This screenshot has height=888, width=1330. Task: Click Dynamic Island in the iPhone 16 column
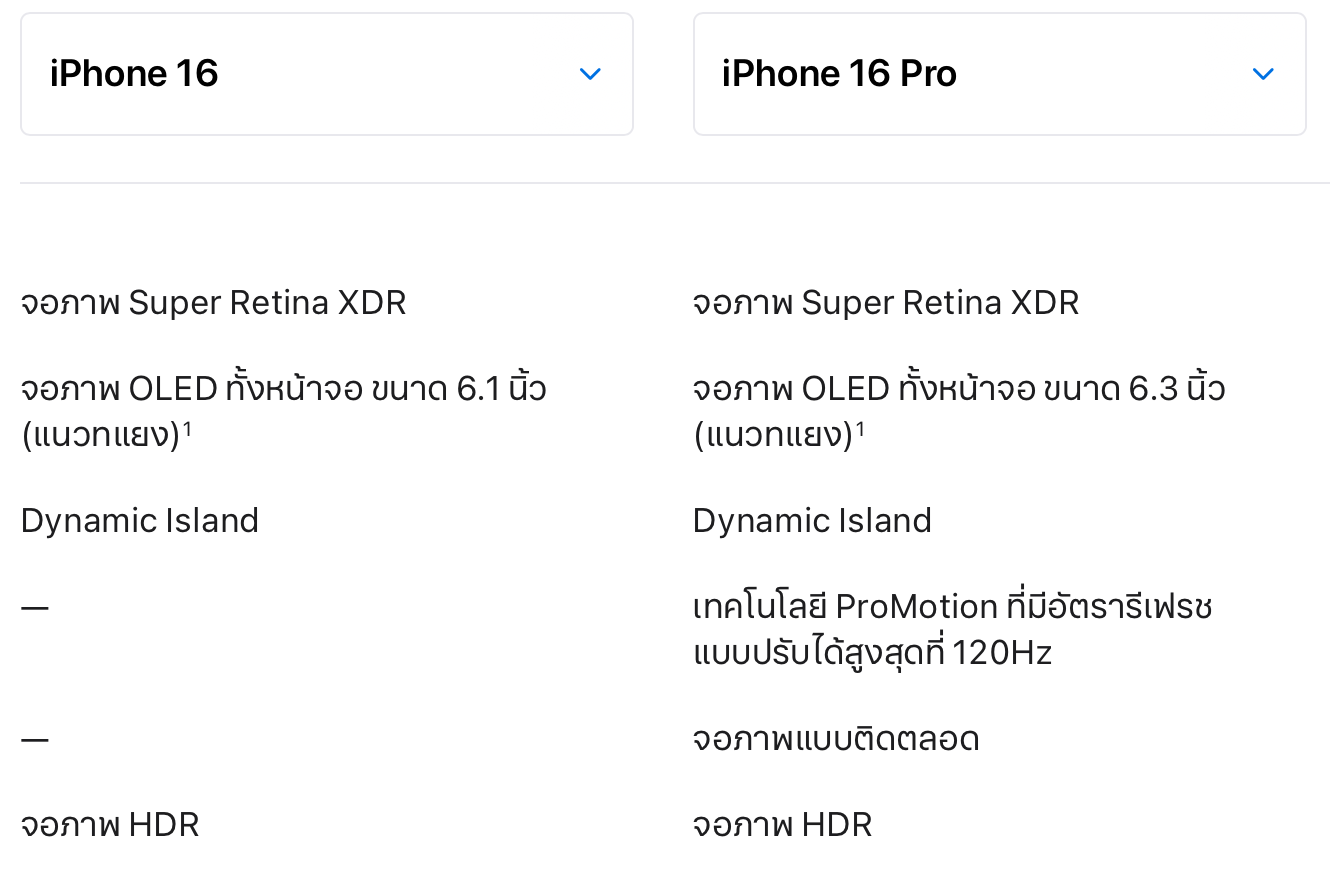140,521
